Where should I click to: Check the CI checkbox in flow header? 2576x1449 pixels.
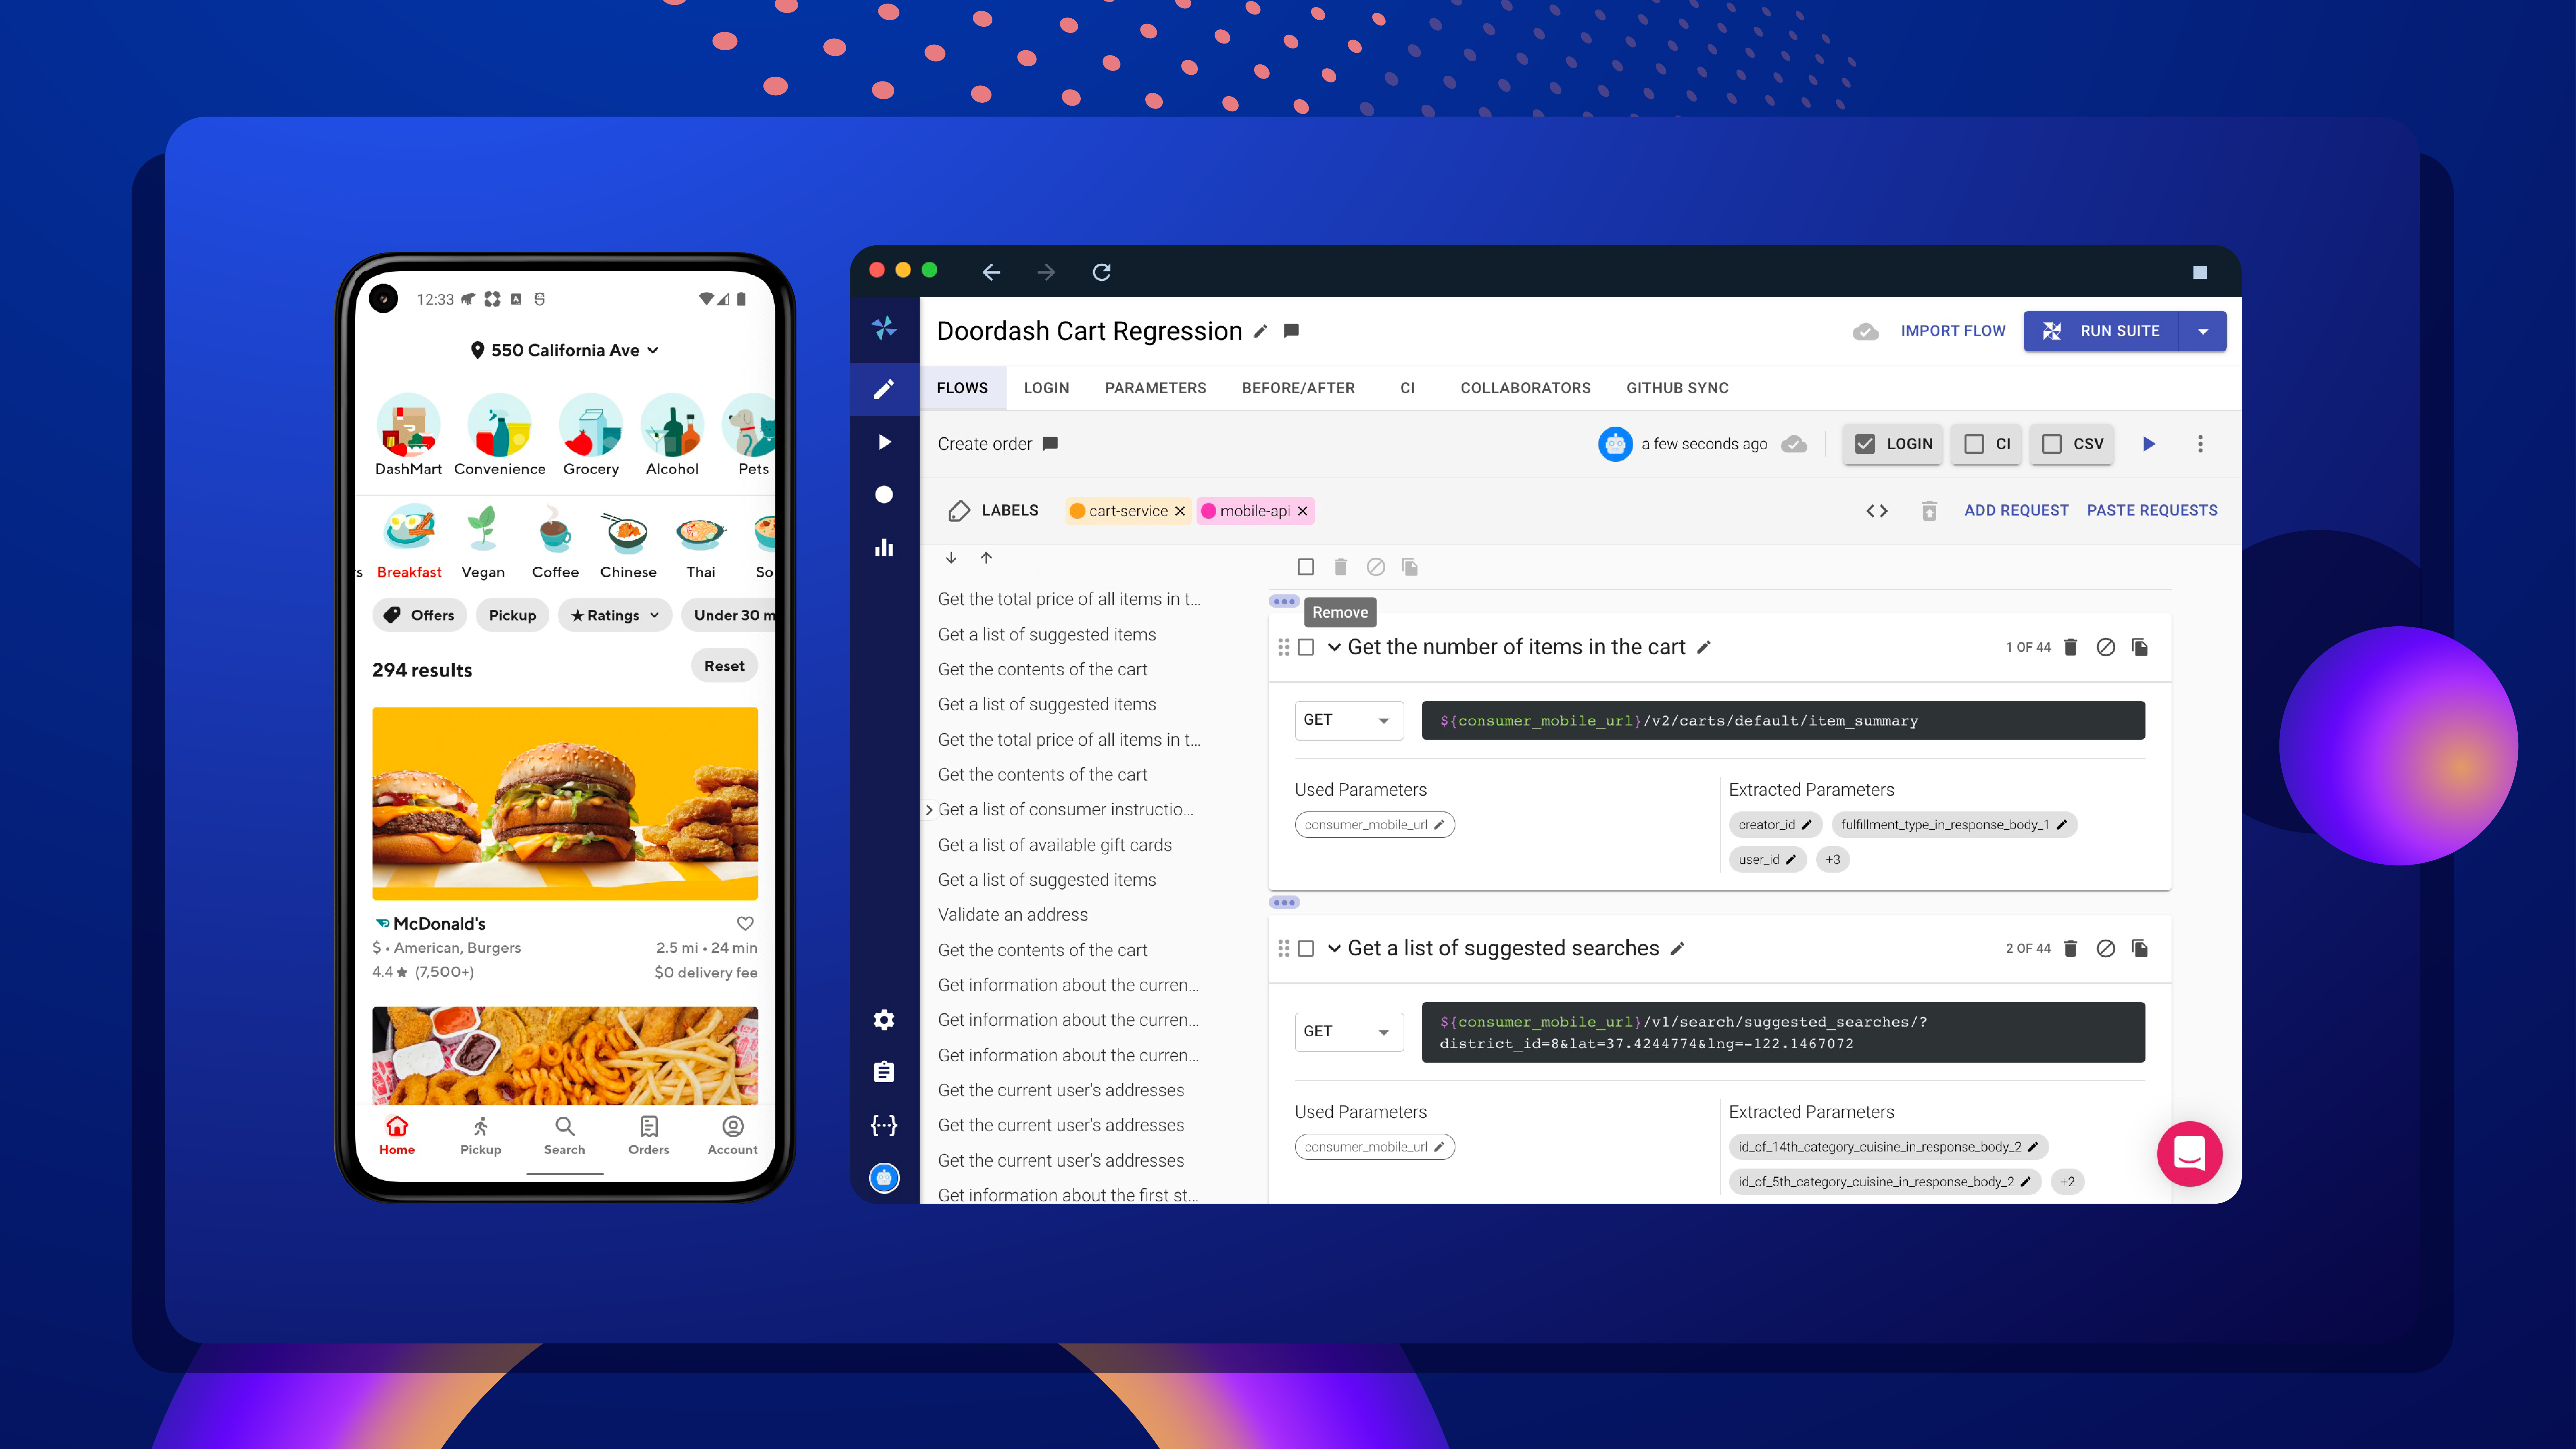[x=1974, y=443]
